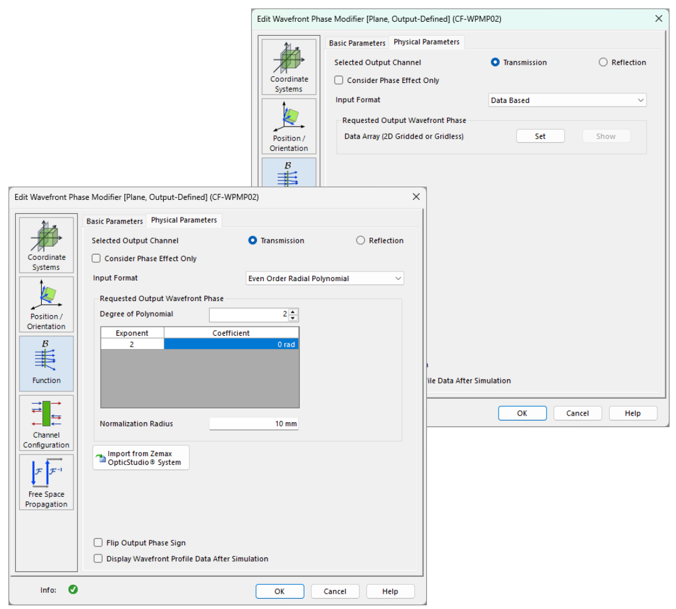Image resolution: width=676 pixels, height=609 pixels.
Task: Close the front Wavefront Phase Modifier dialog
Action: [416, 197]
